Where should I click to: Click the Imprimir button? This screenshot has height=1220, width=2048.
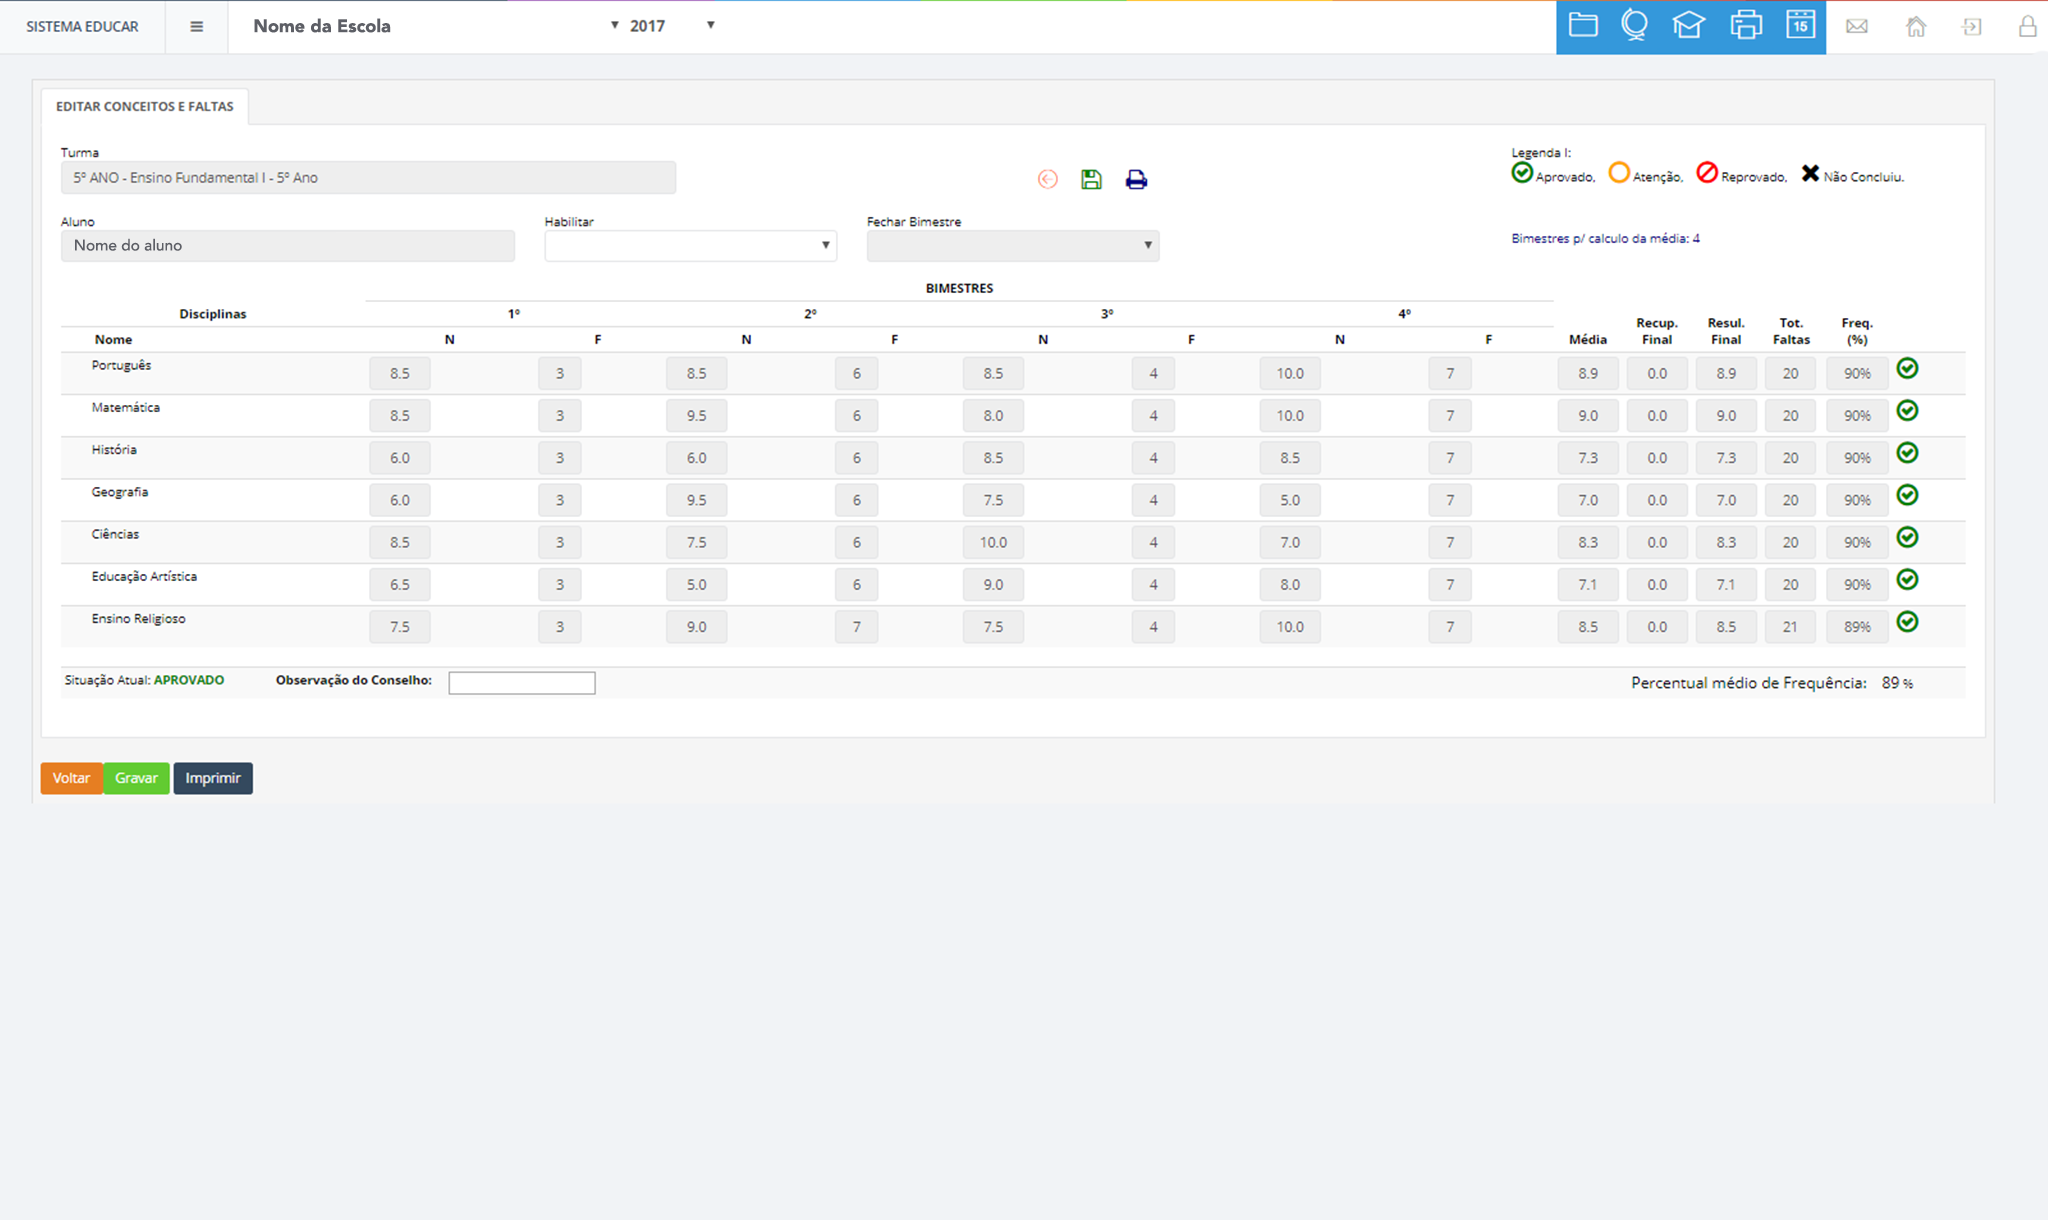pos(213,778)
